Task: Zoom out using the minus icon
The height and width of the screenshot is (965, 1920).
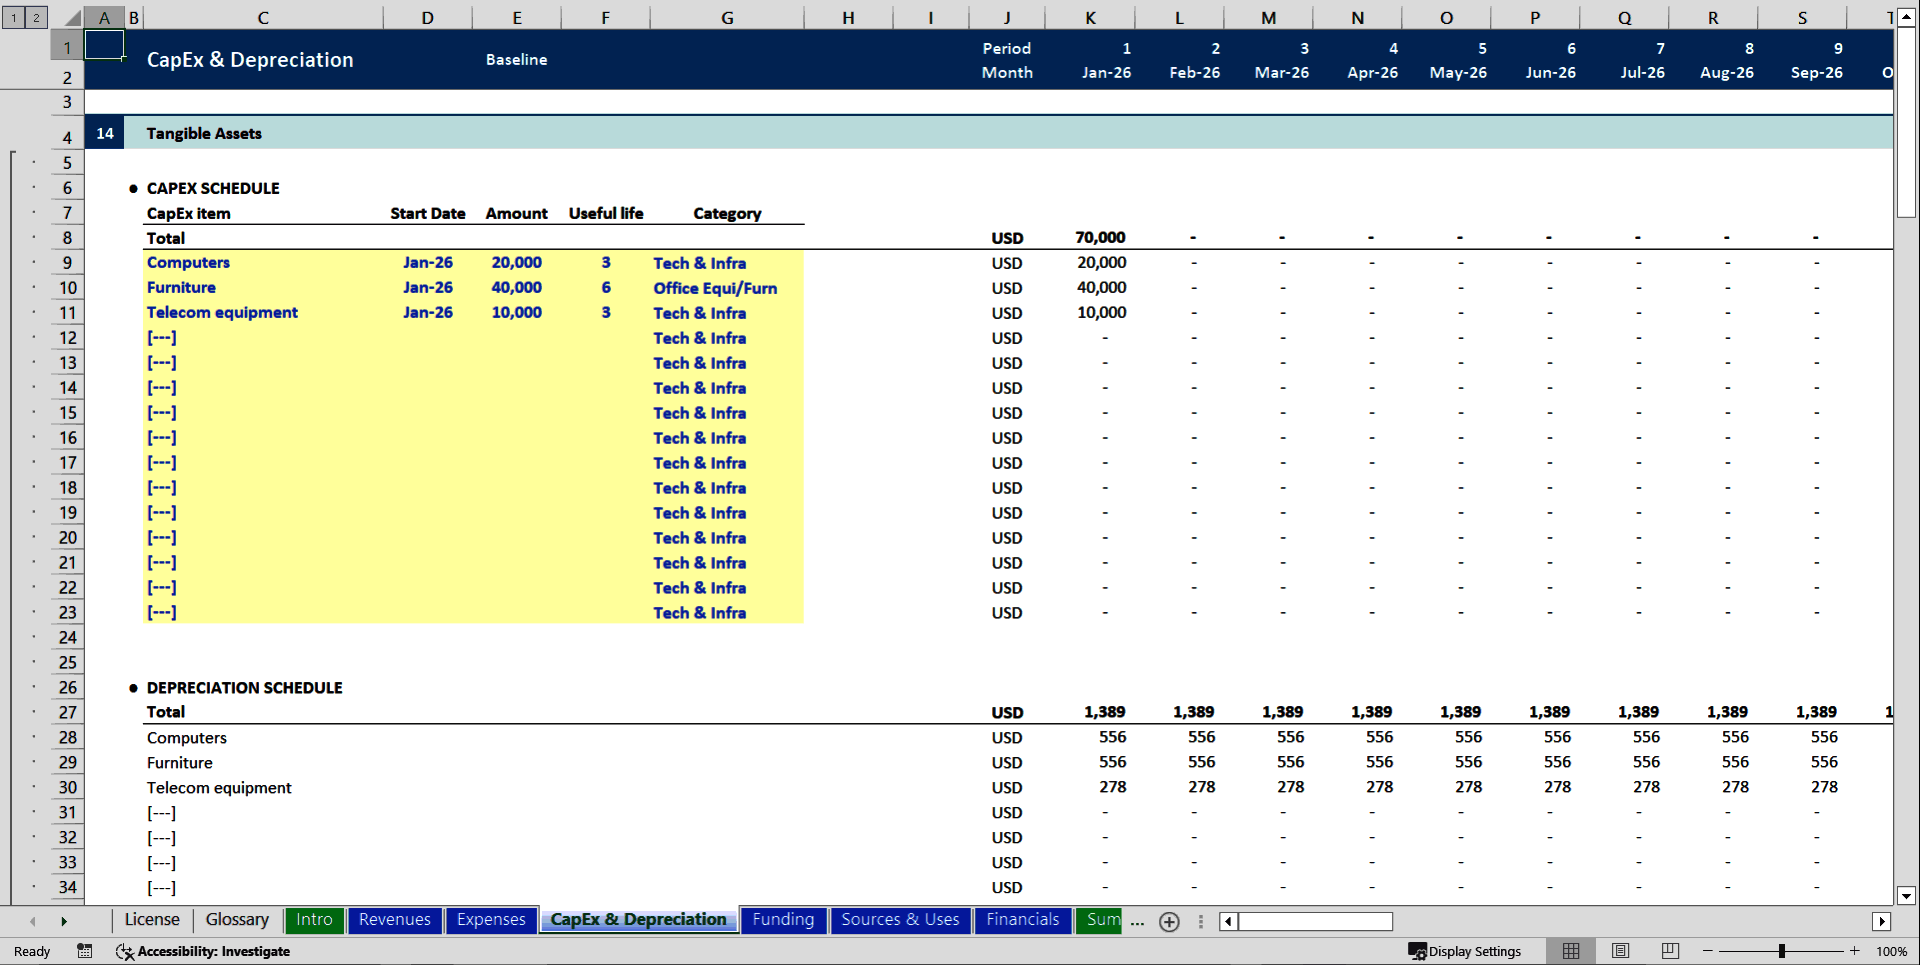Action: click(1707, 951)
